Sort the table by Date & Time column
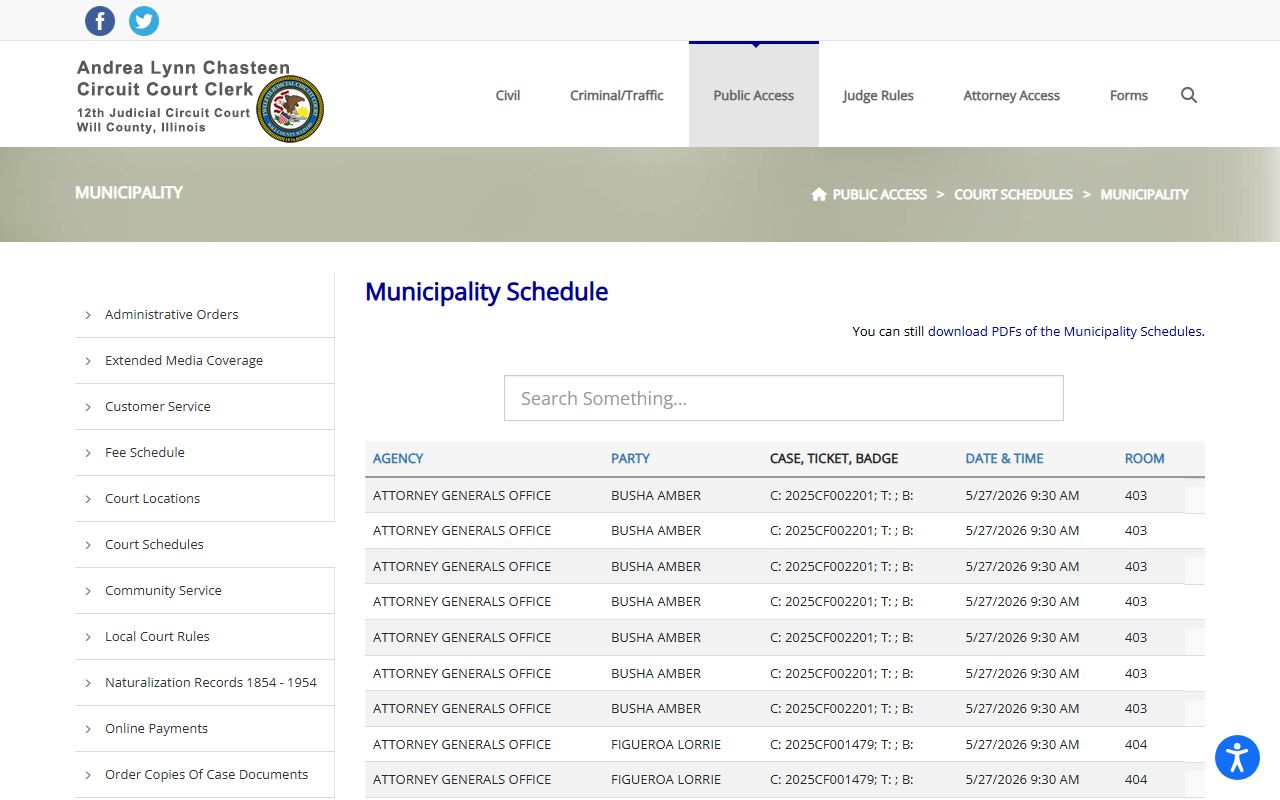Image resolution: width=1280 pixels, height=800 pixels. (1004, 458)
